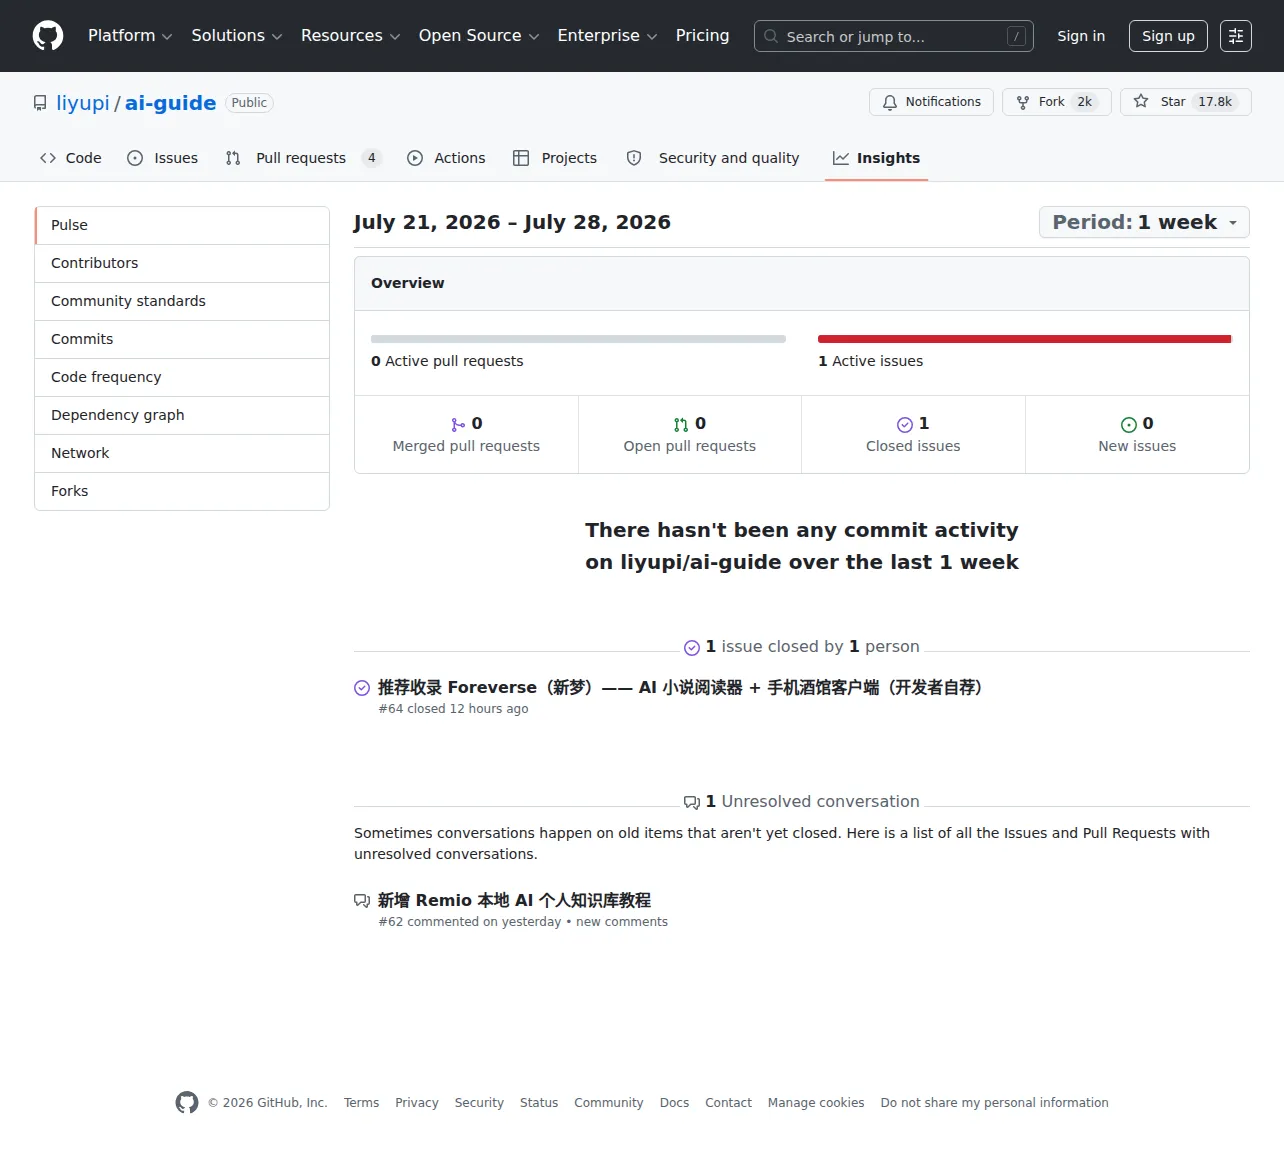This screenshot has width=1284, height=1156.
Task: Click the open pull requests icon
Action: click(x=681, y=424)
